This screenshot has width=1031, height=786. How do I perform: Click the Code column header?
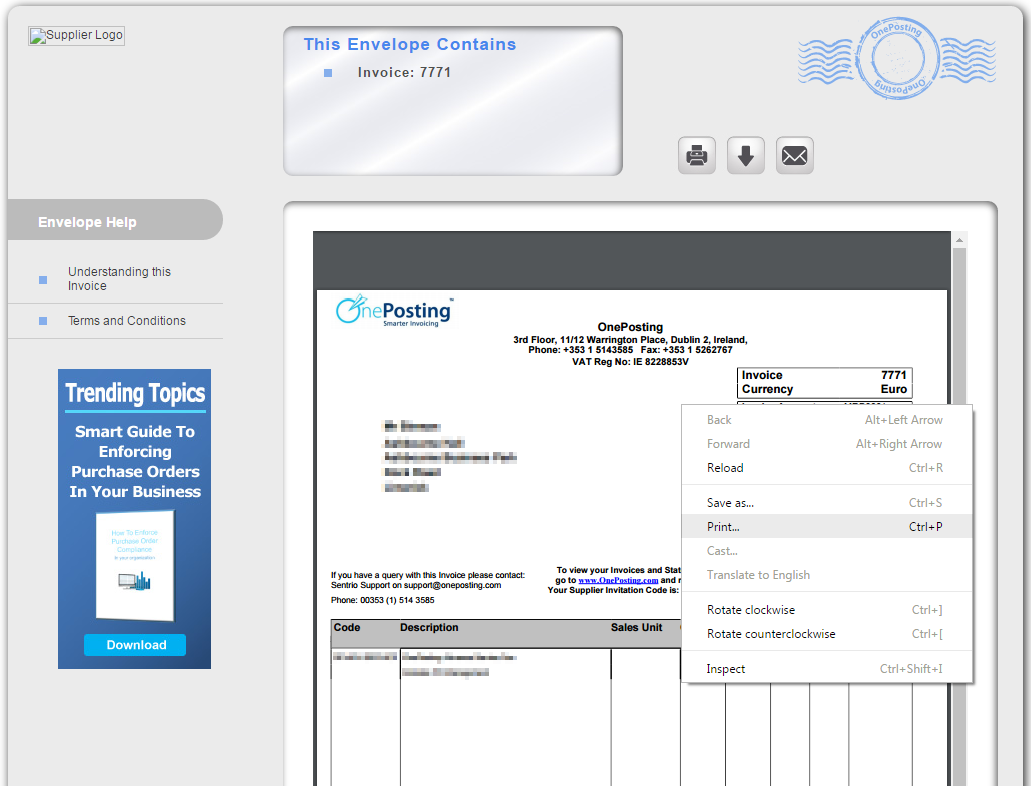(x=347, y=627)
